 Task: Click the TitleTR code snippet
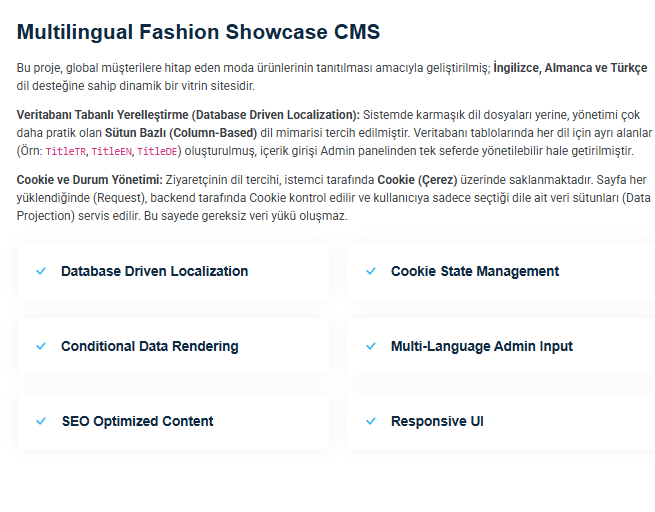pos(66,152)
